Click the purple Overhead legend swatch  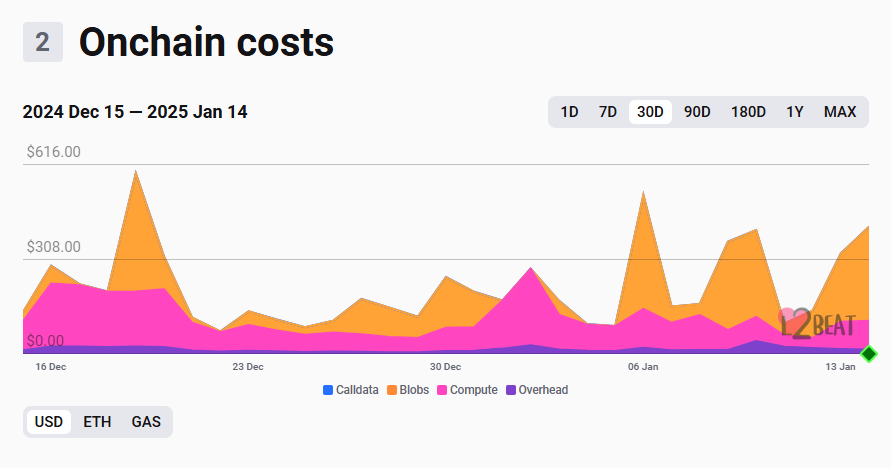tap(511, 390)
